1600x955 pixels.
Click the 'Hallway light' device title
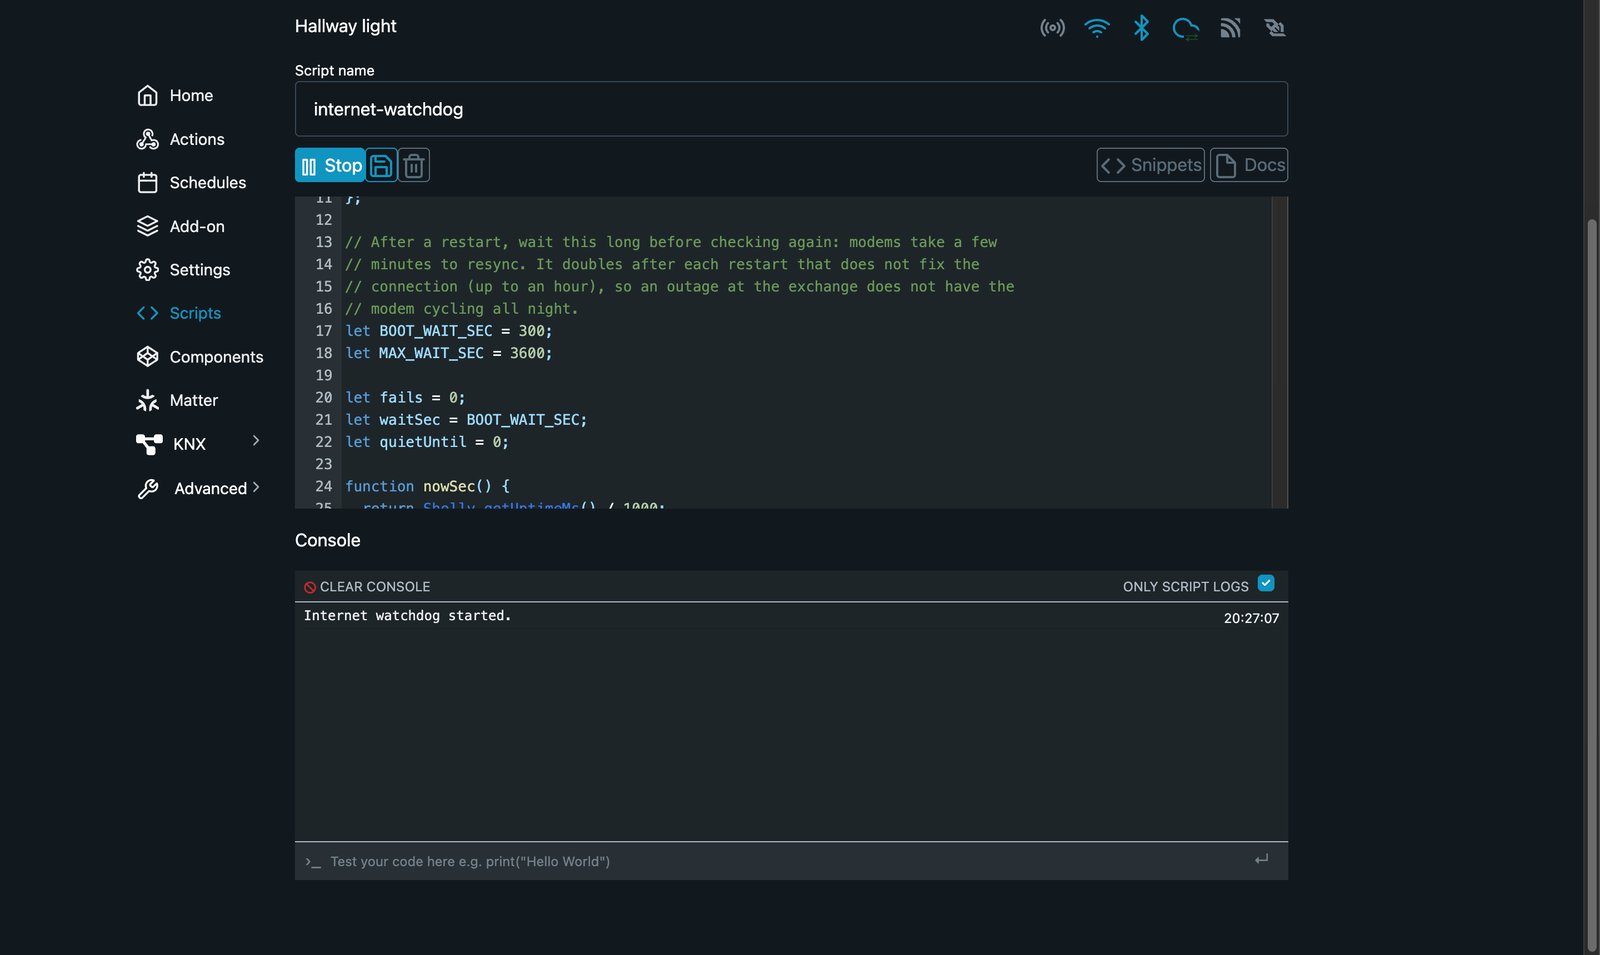(x=346, y=26)
